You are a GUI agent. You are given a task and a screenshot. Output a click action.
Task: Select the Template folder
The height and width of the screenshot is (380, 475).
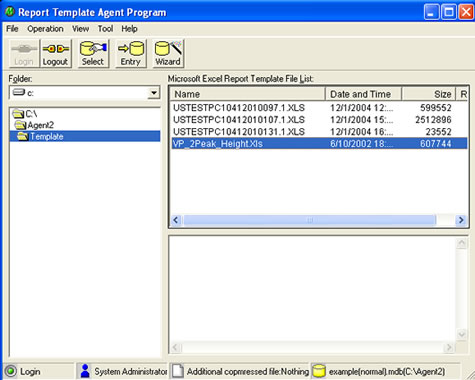pos(85,136)
